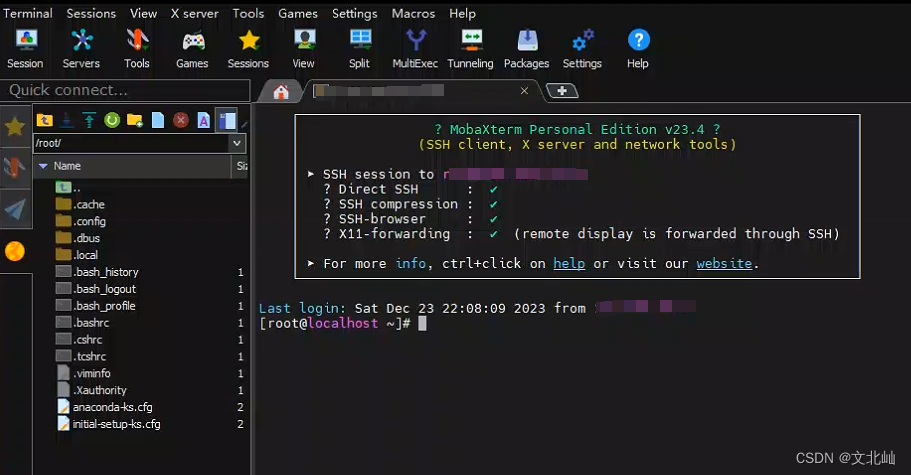Open the Servers toolbar icon
This screenshot has width=911, height=475.
(81, 49)
